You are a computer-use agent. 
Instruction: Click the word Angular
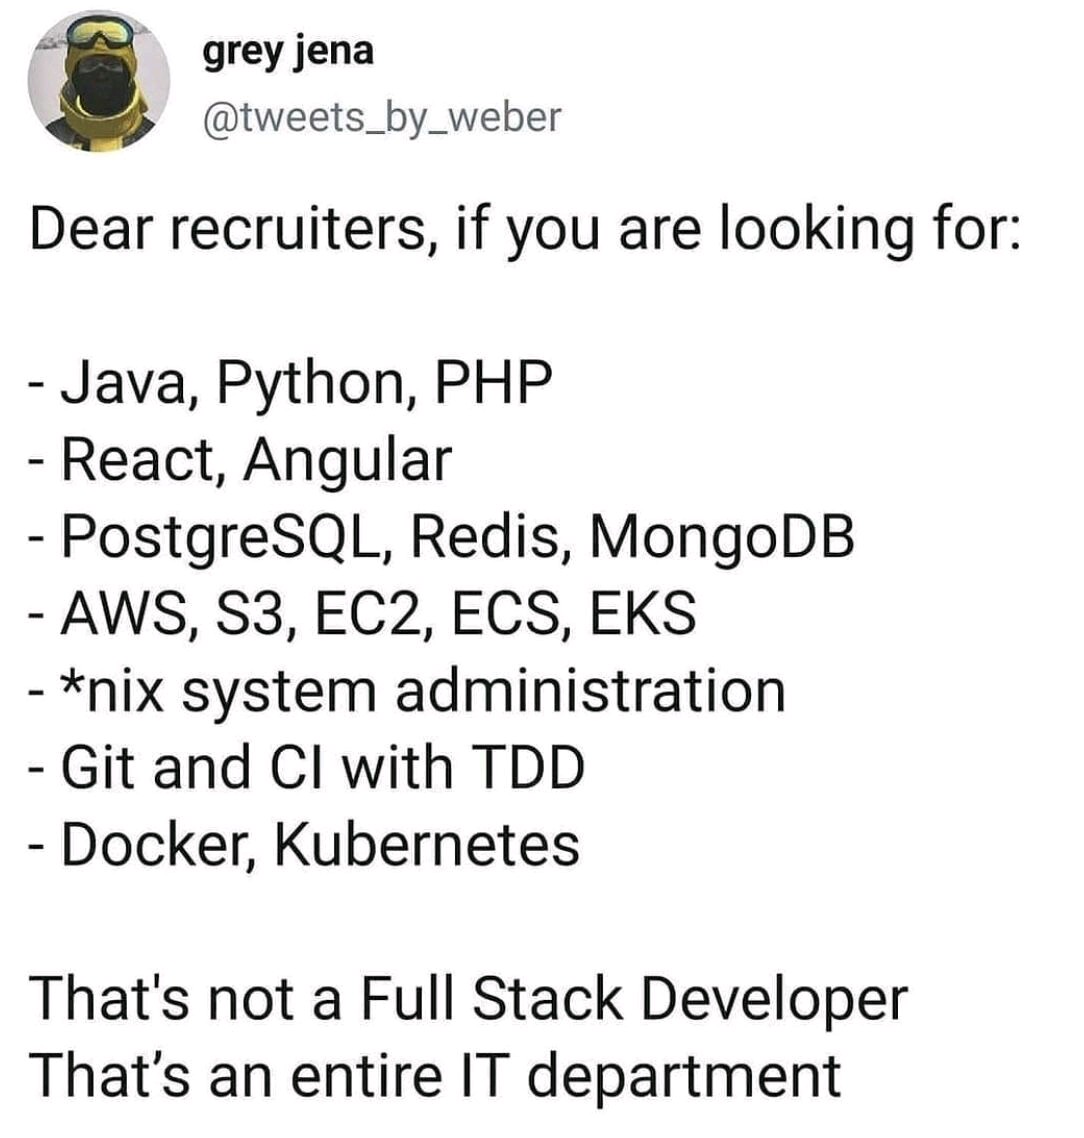coord(347,460)
